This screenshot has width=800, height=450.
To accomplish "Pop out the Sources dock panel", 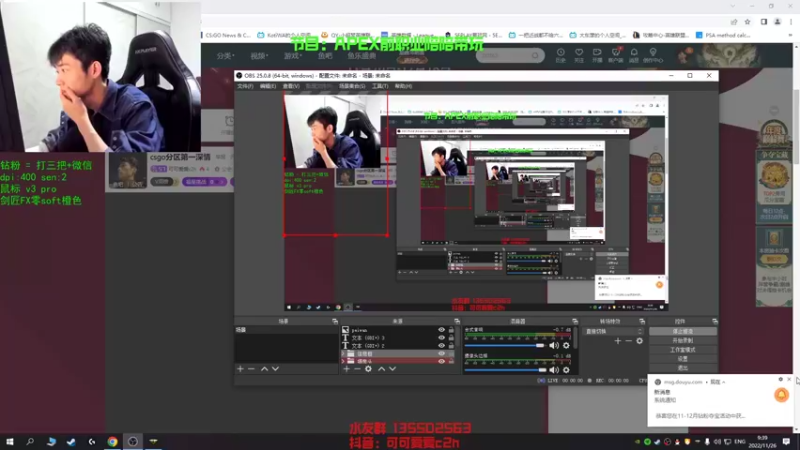I will click(457, 321).
